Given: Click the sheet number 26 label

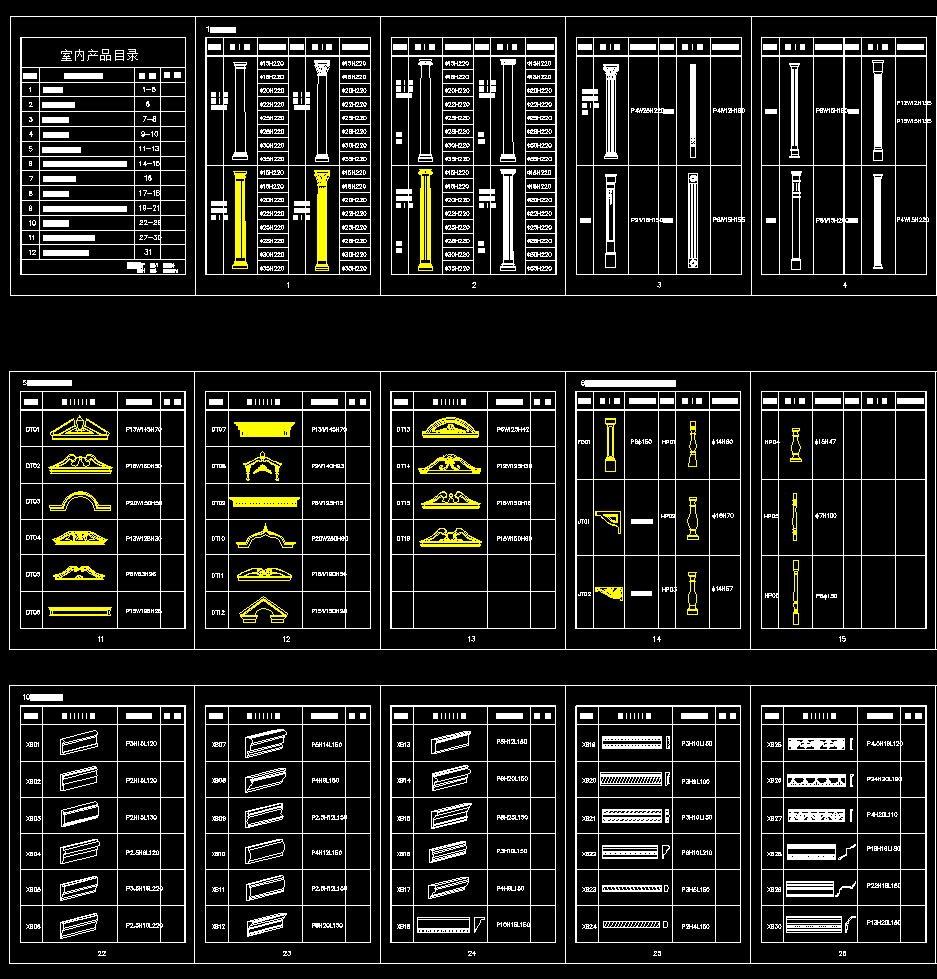Looking at the screenshot, I should (x=842, y=953).
